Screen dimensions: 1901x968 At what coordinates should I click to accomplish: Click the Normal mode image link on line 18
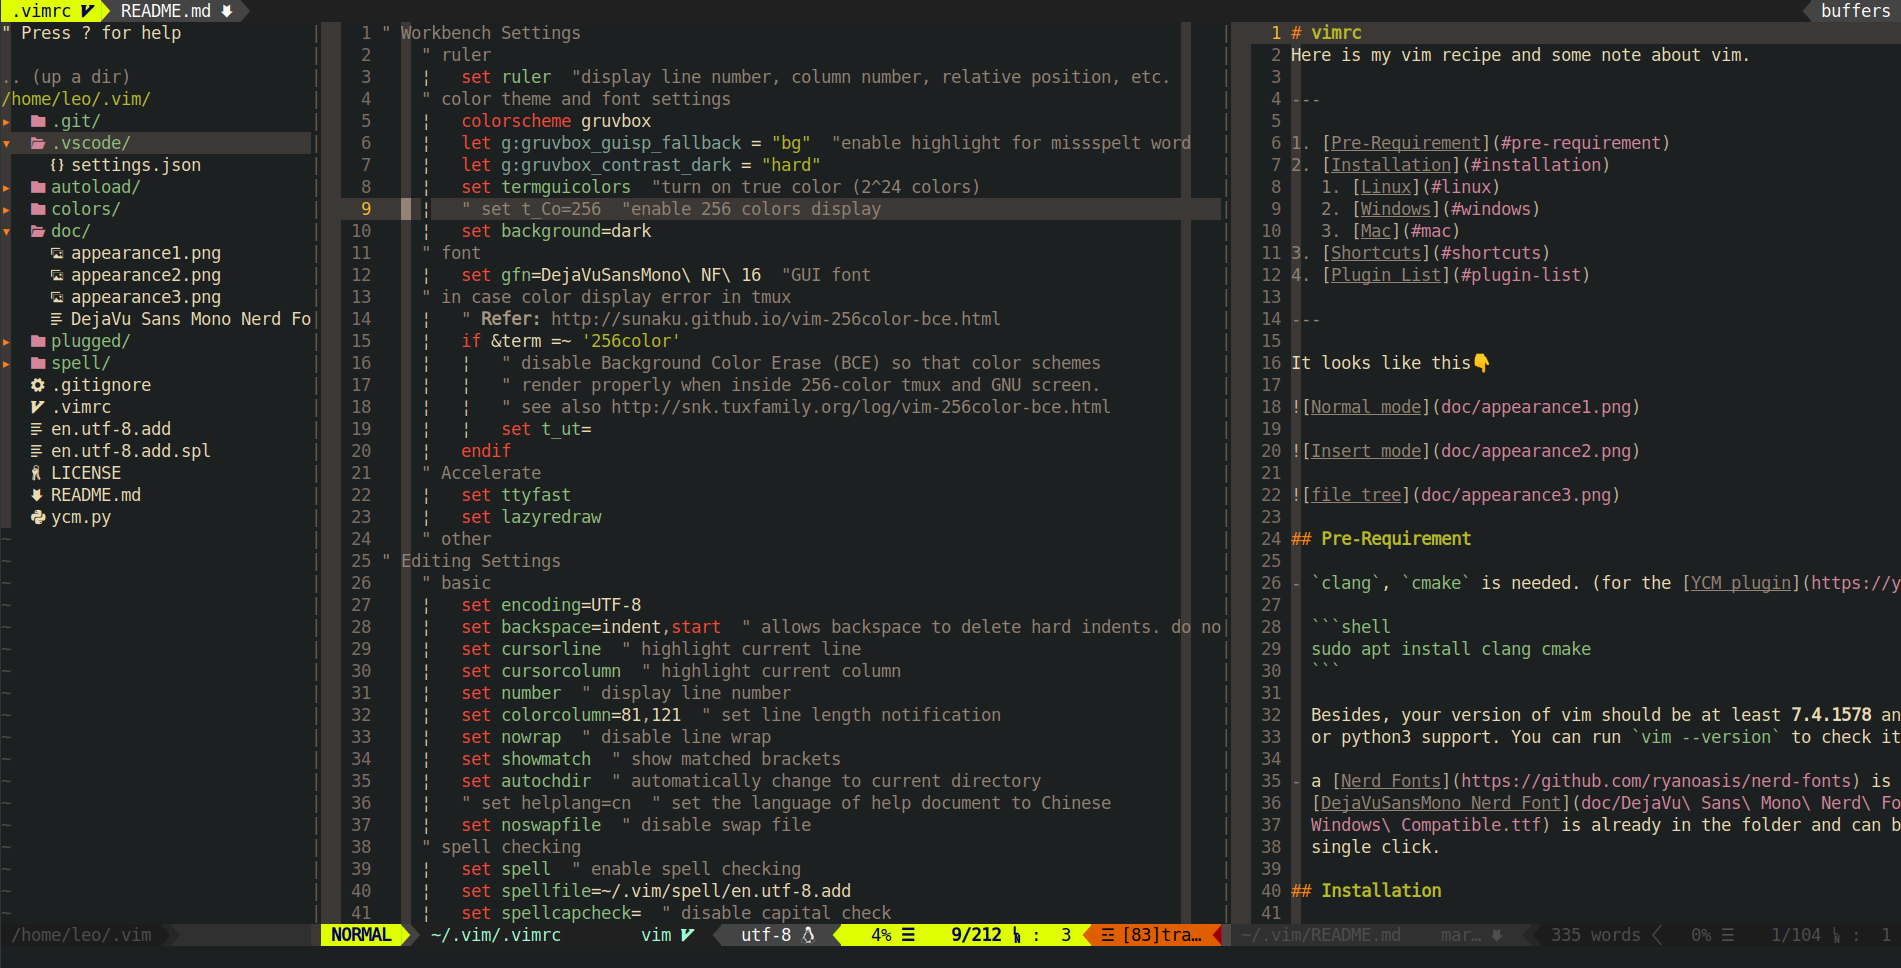(x=1366, y=407)
